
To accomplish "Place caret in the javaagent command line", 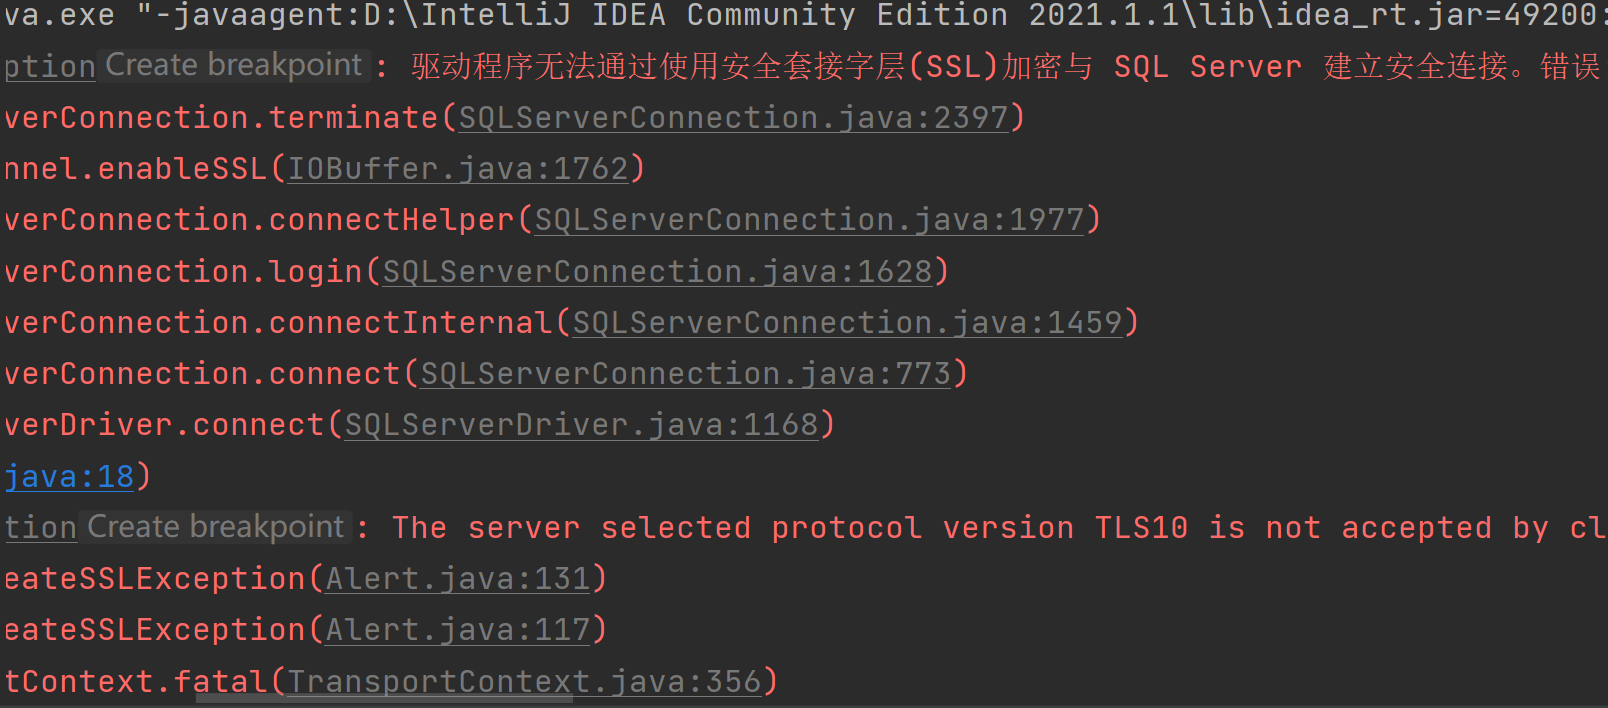I will (800, 16).
